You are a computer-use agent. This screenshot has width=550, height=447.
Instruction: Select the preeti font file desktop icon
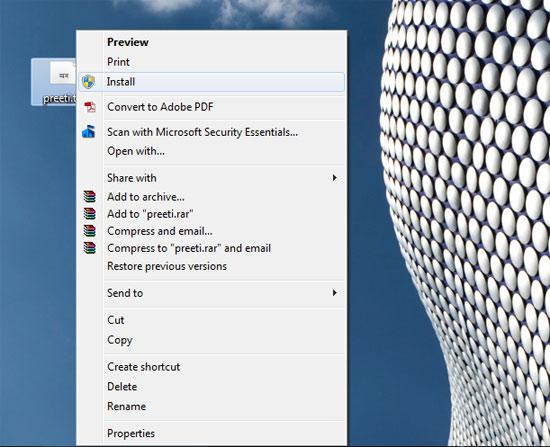click(x=54, y=82)
